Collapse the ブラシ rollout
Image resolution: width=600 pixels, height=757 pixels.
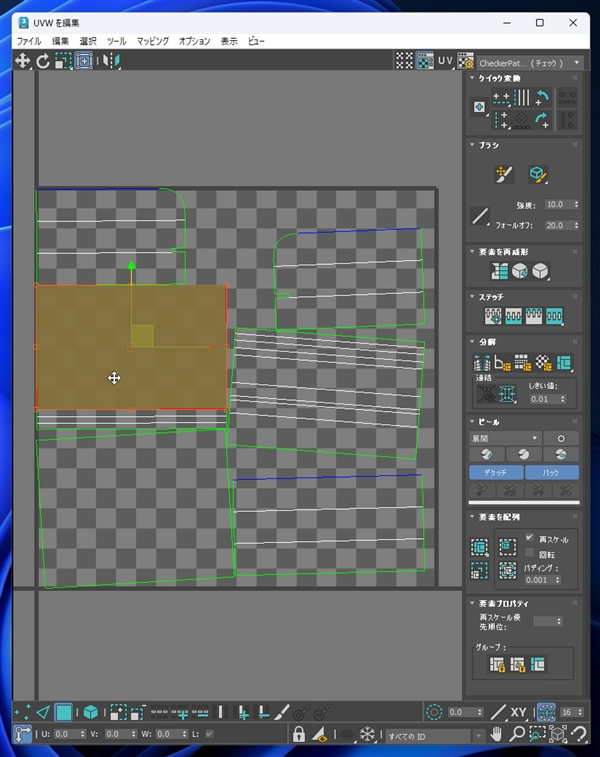tap(472, 145)
